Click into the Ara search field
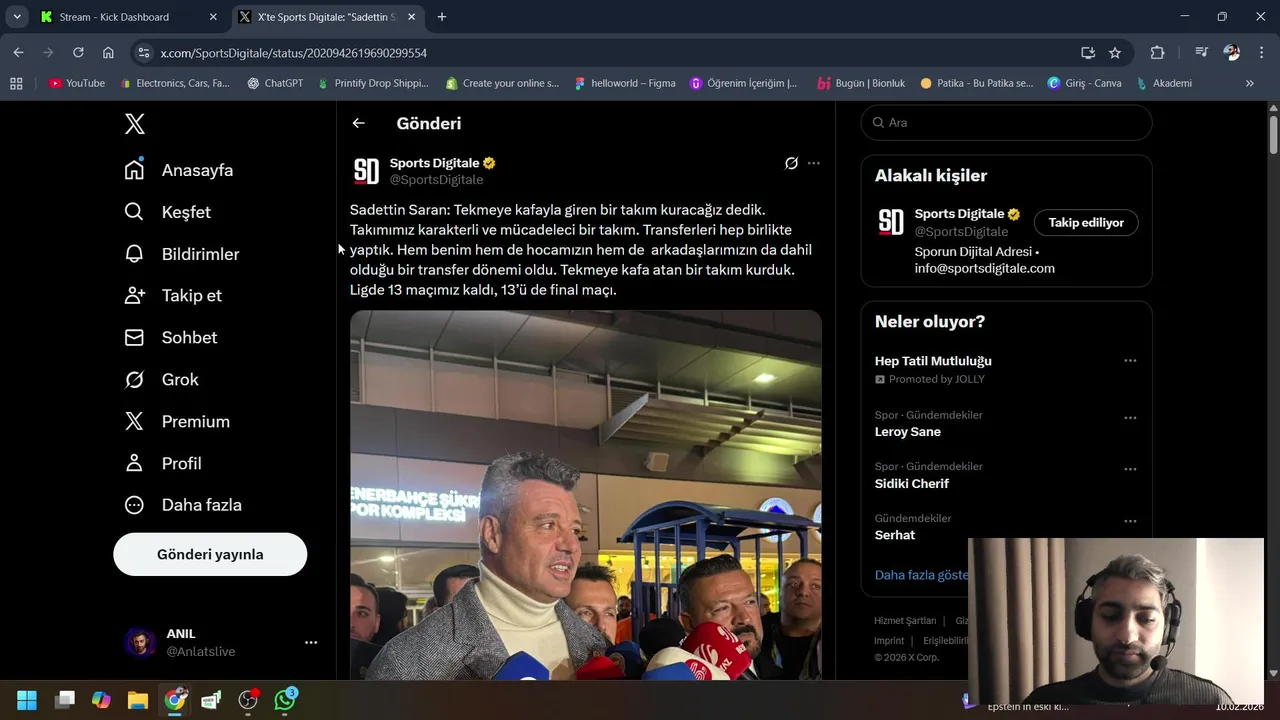 (1006, 123)
